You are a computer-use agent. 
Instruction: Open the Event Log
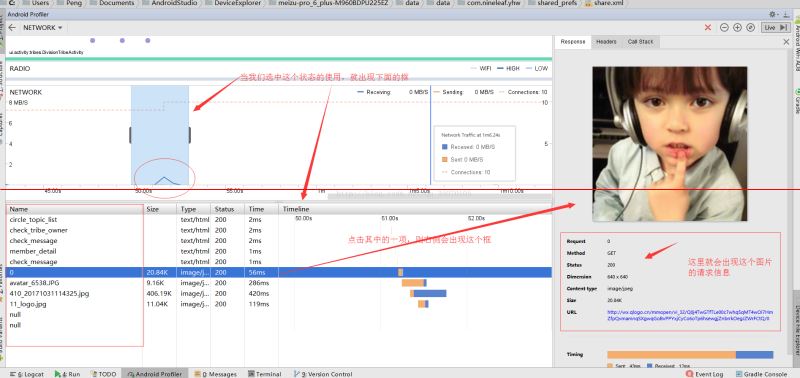pos(705,374)
